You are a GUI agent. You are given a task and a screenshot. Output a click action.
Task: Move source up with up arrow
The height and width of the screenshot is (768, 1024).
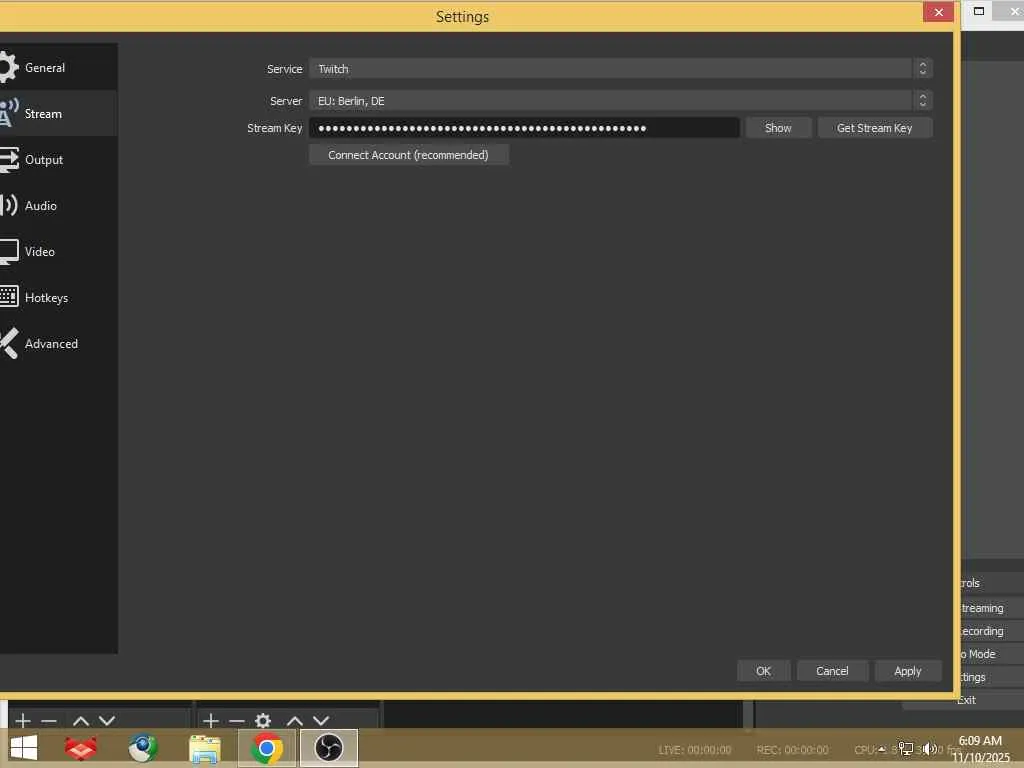[x=295, y=721]
